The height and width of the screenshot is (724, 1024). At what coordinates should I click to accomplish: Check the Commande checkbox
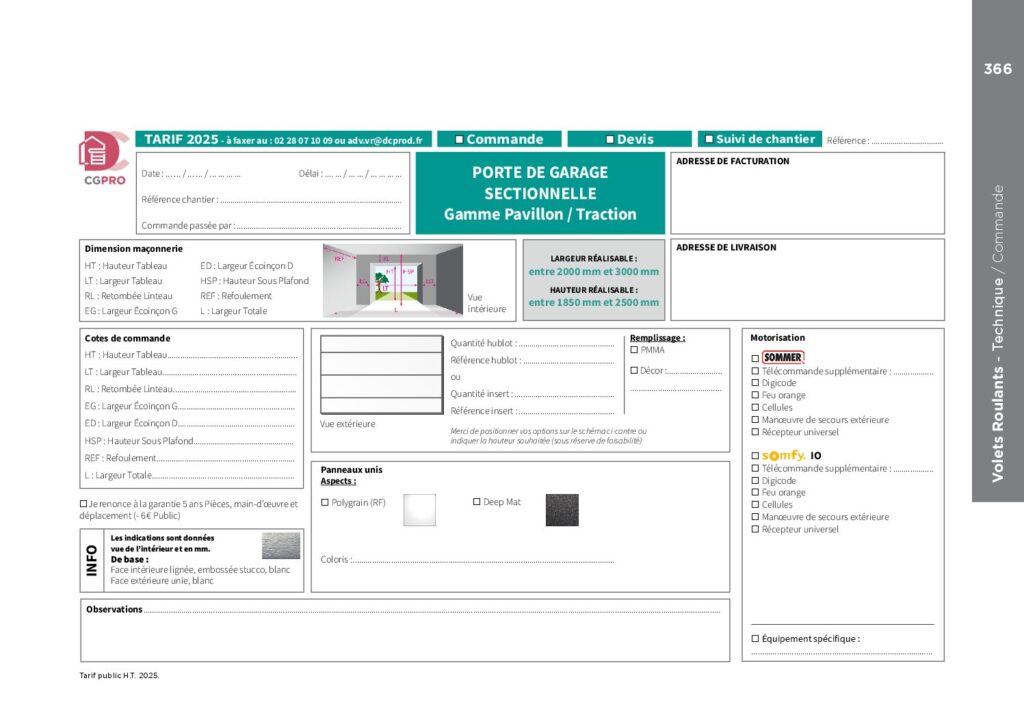click(458, 140)
